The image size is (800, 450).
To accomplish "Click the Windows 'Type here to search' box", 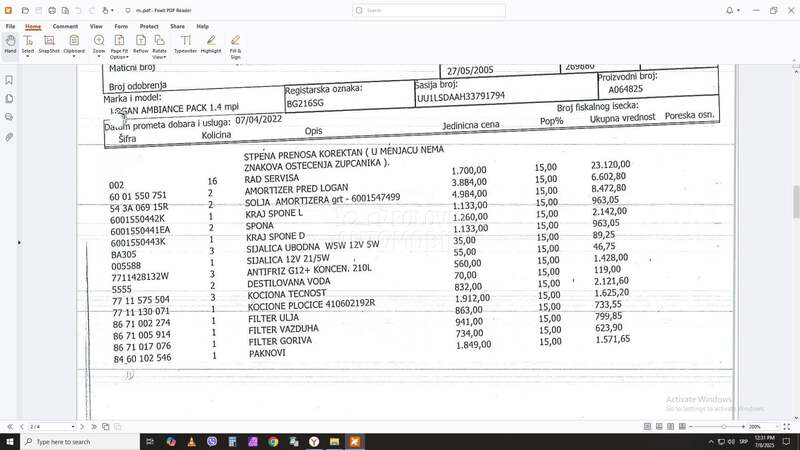I will click(x=80, y=442).
